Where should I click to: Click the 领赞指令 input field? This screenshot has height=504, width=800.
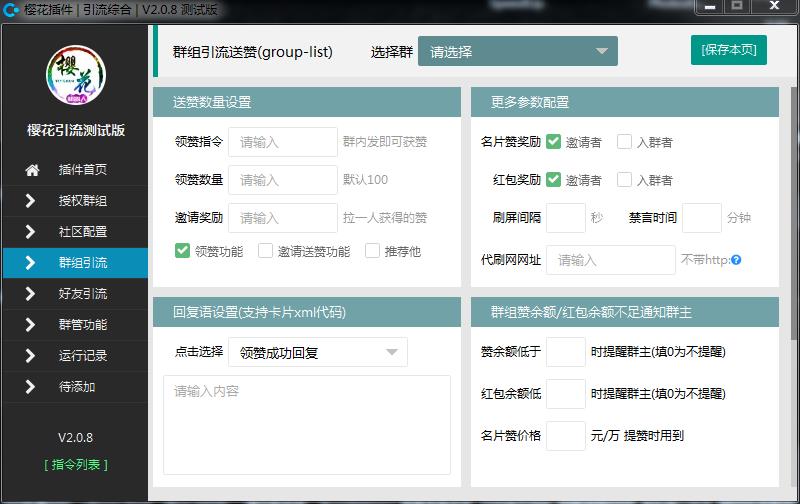tap(283, 142)
